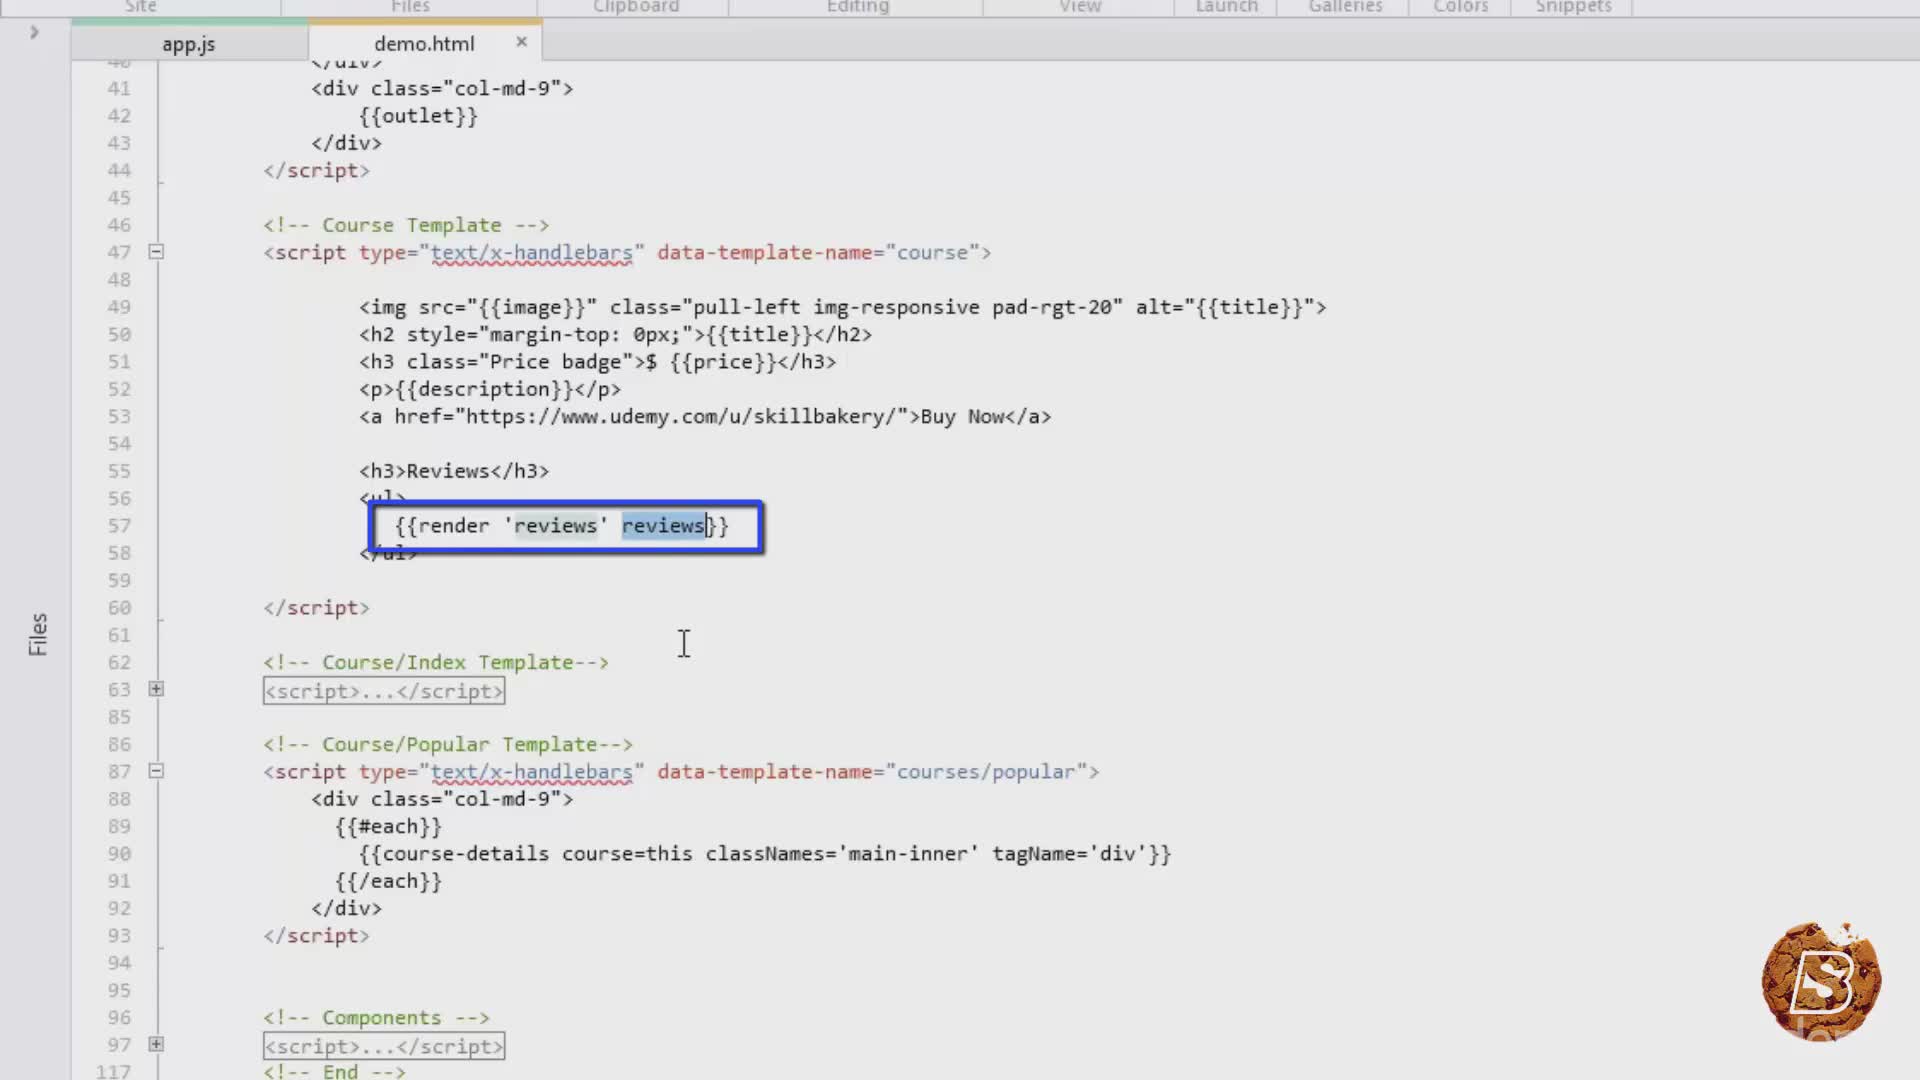1920x1080 pixels.
Task: Close the demo.html tab
Action: (x=521, y=42)
